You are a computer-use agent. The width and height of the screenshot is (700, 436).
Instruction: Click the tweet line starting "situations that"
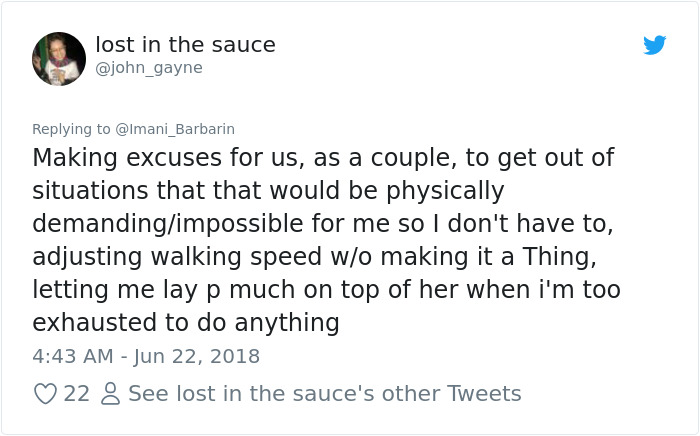coord(268,191)
